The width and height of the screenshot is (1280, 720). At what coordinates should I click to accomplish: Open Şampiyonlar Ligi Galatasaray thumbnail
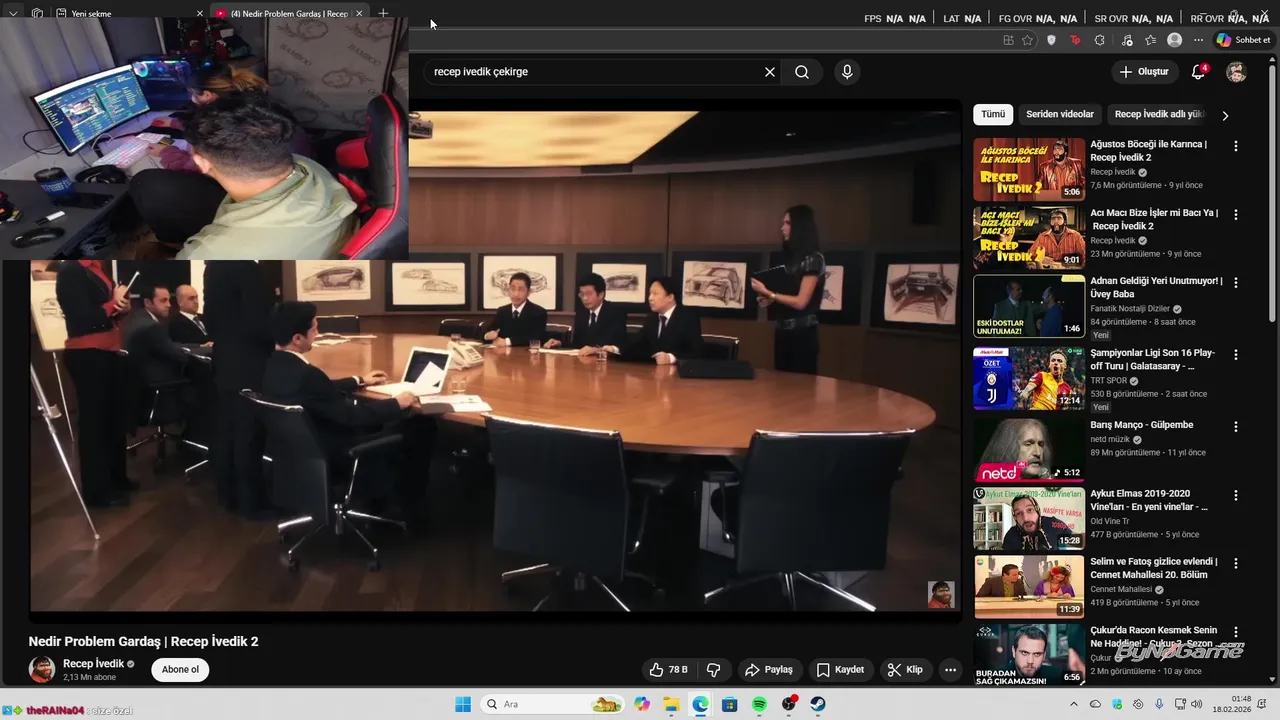(1029, 378)
